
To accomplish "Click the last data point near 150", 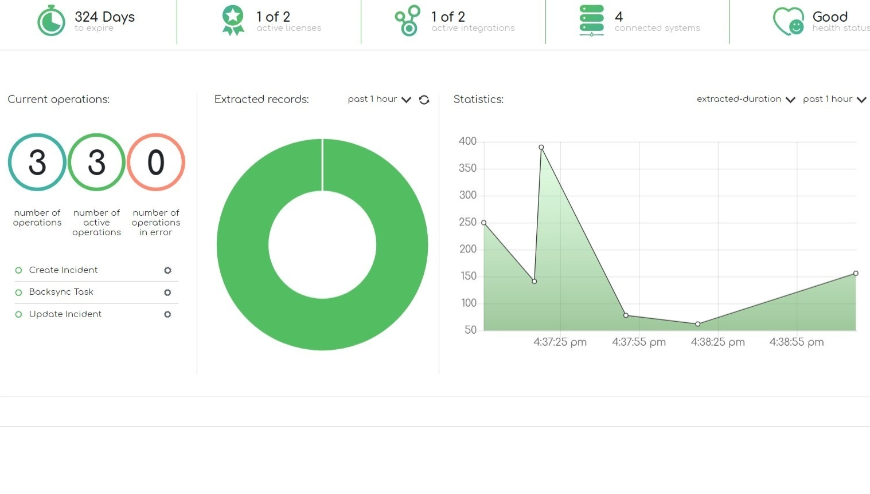I will tap(856, 274).
